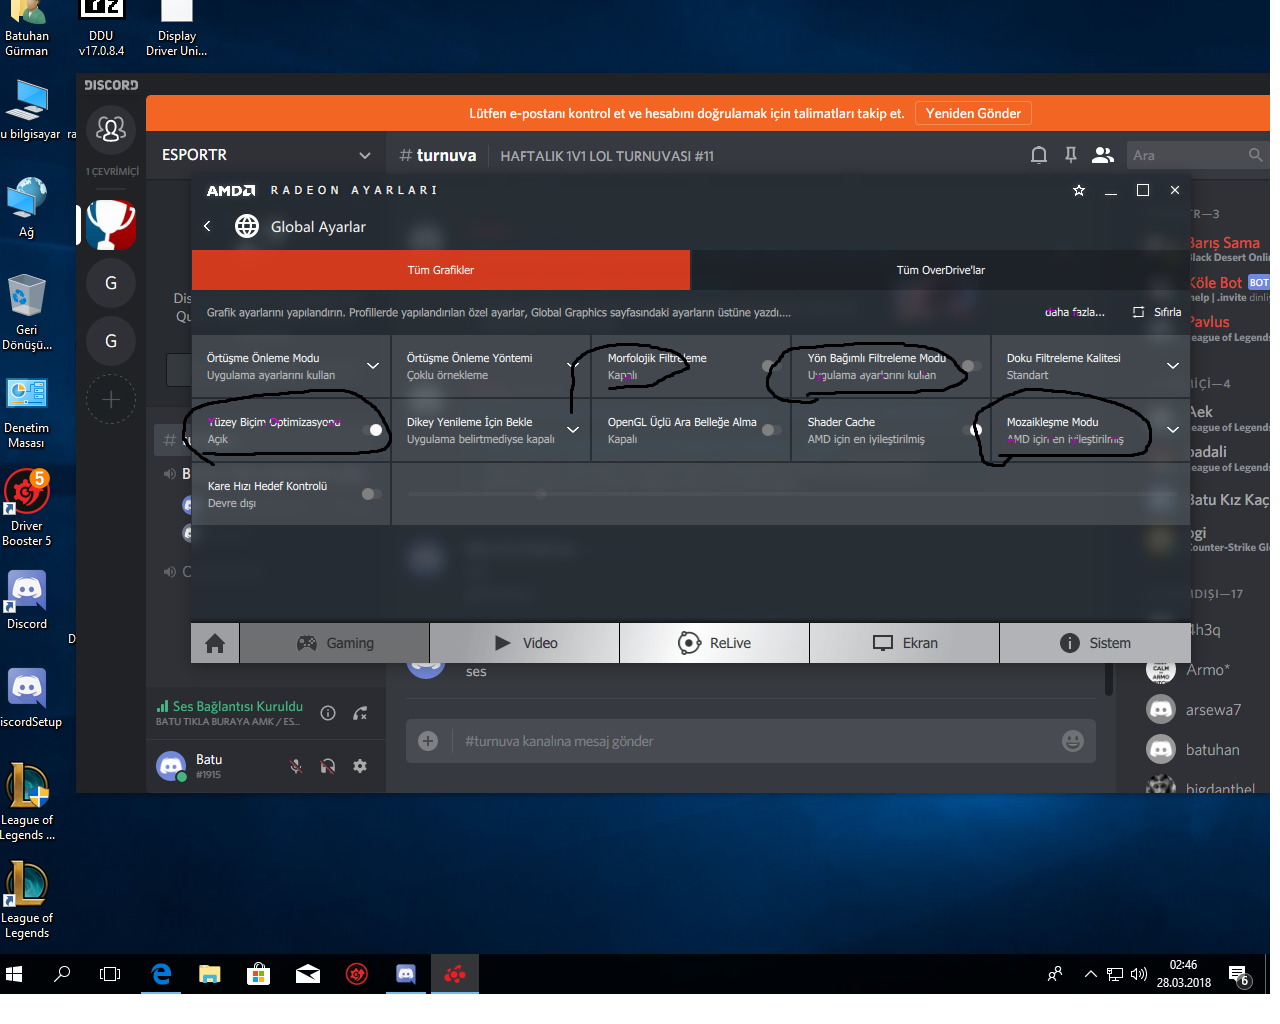Open Gaming tab in Radeon
Viewport: 1280px width, 1024px height.
click(335, 643)
